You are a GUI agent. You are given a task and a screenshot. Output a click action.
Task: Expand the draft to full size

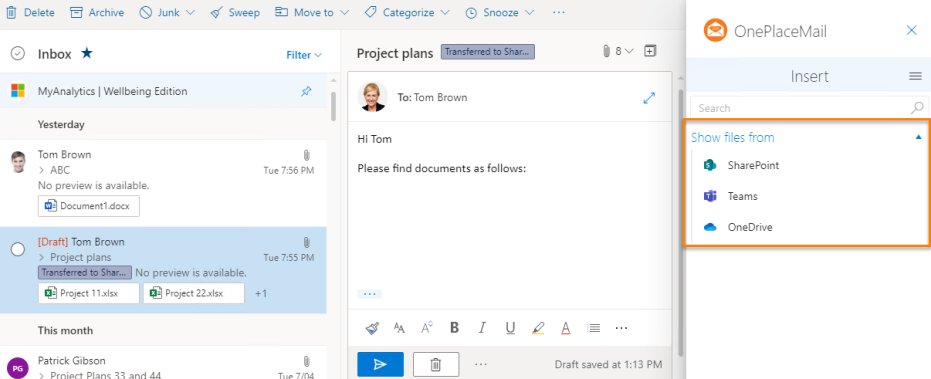coord(649,98)
